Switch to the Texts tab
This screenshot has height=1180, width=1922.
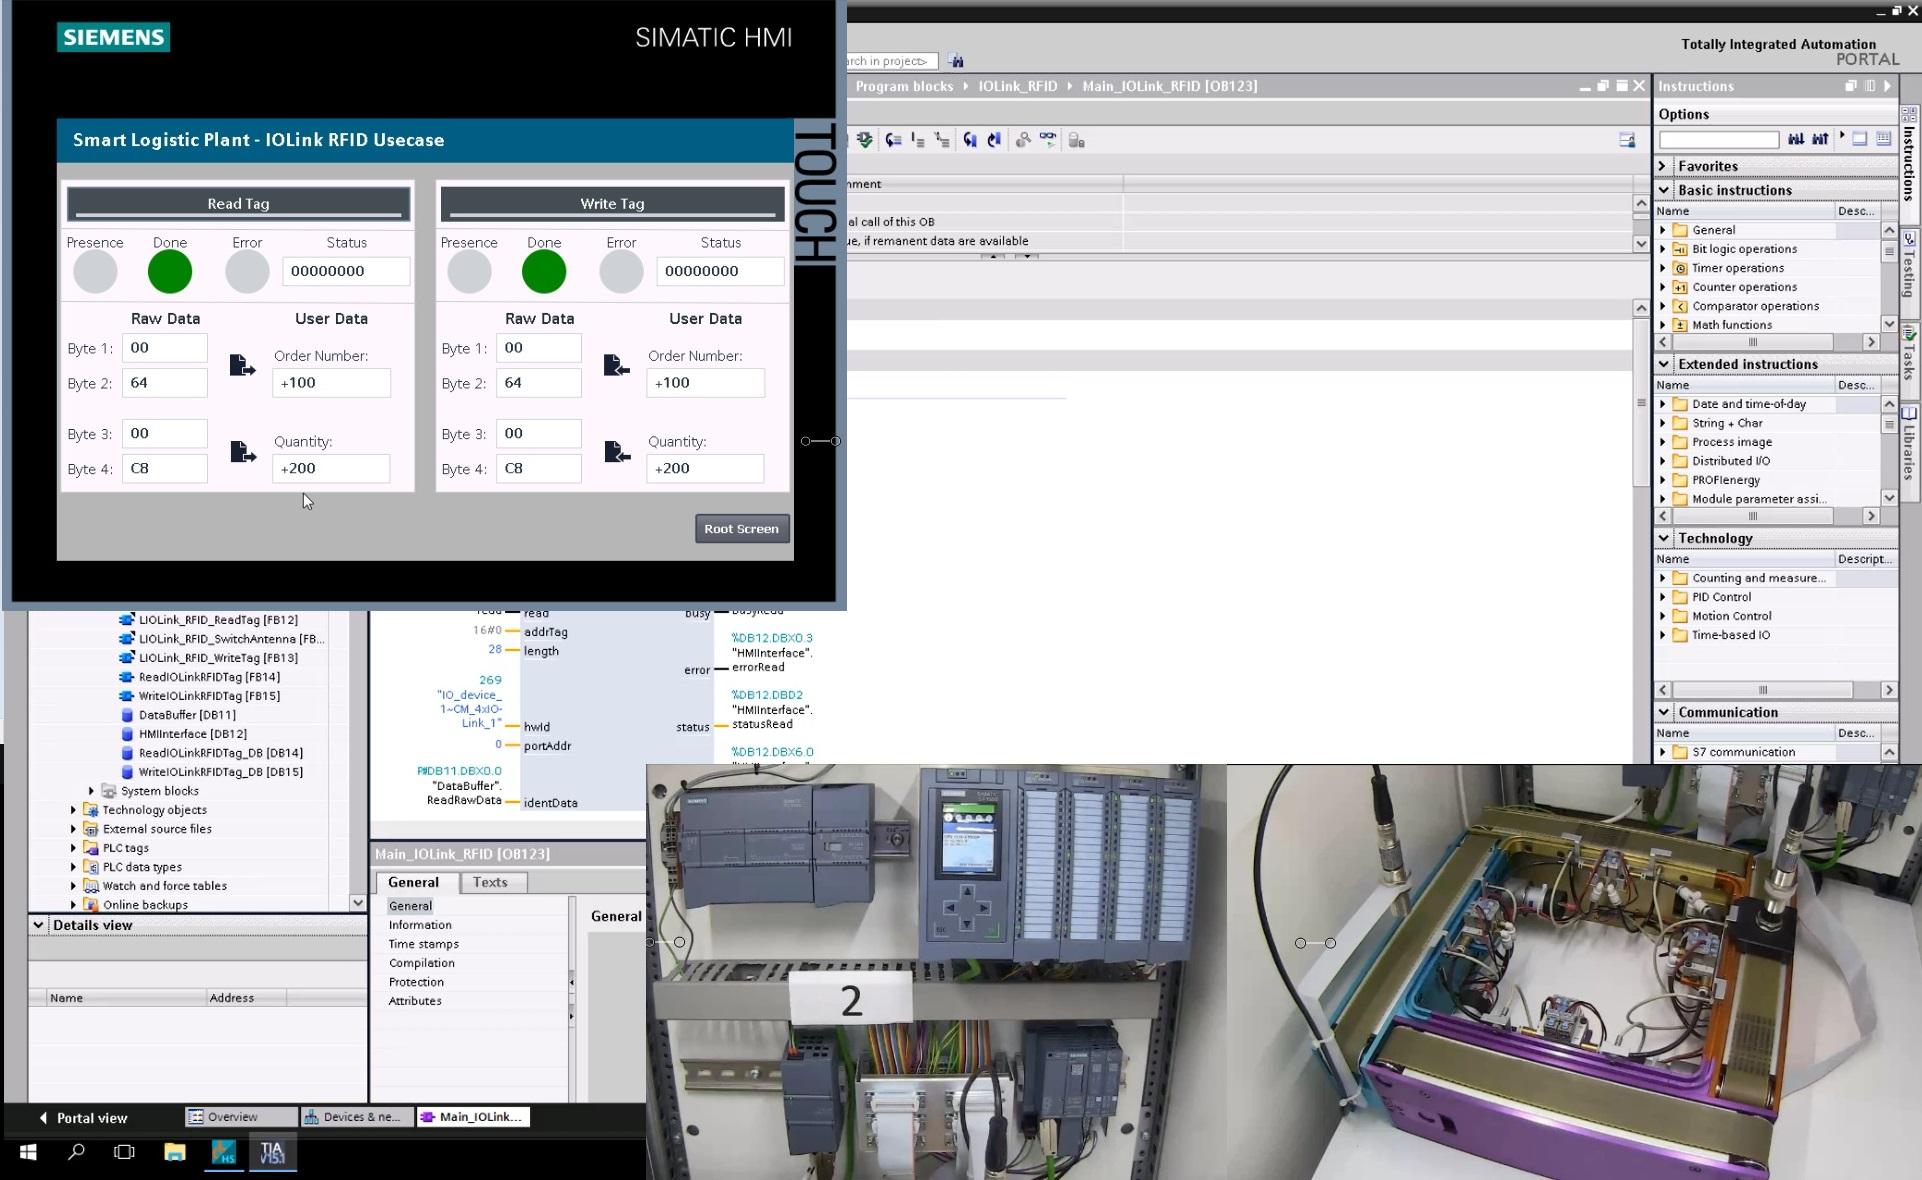tap(491, 882)
